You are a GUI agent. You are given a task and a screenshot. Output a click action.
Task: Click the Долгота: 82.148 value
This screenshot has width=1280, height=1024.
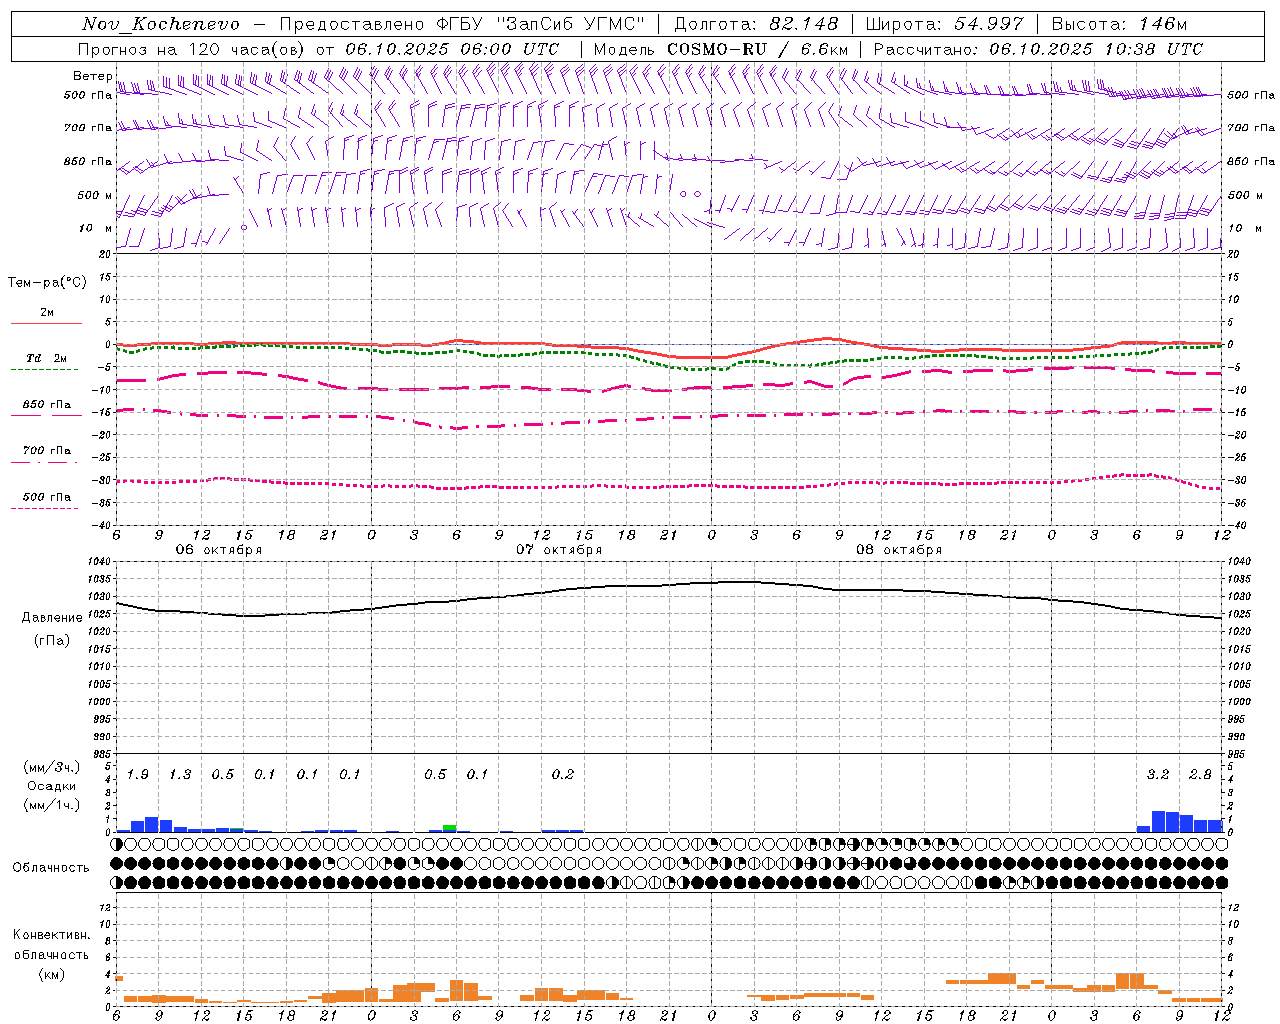[756, 24]
